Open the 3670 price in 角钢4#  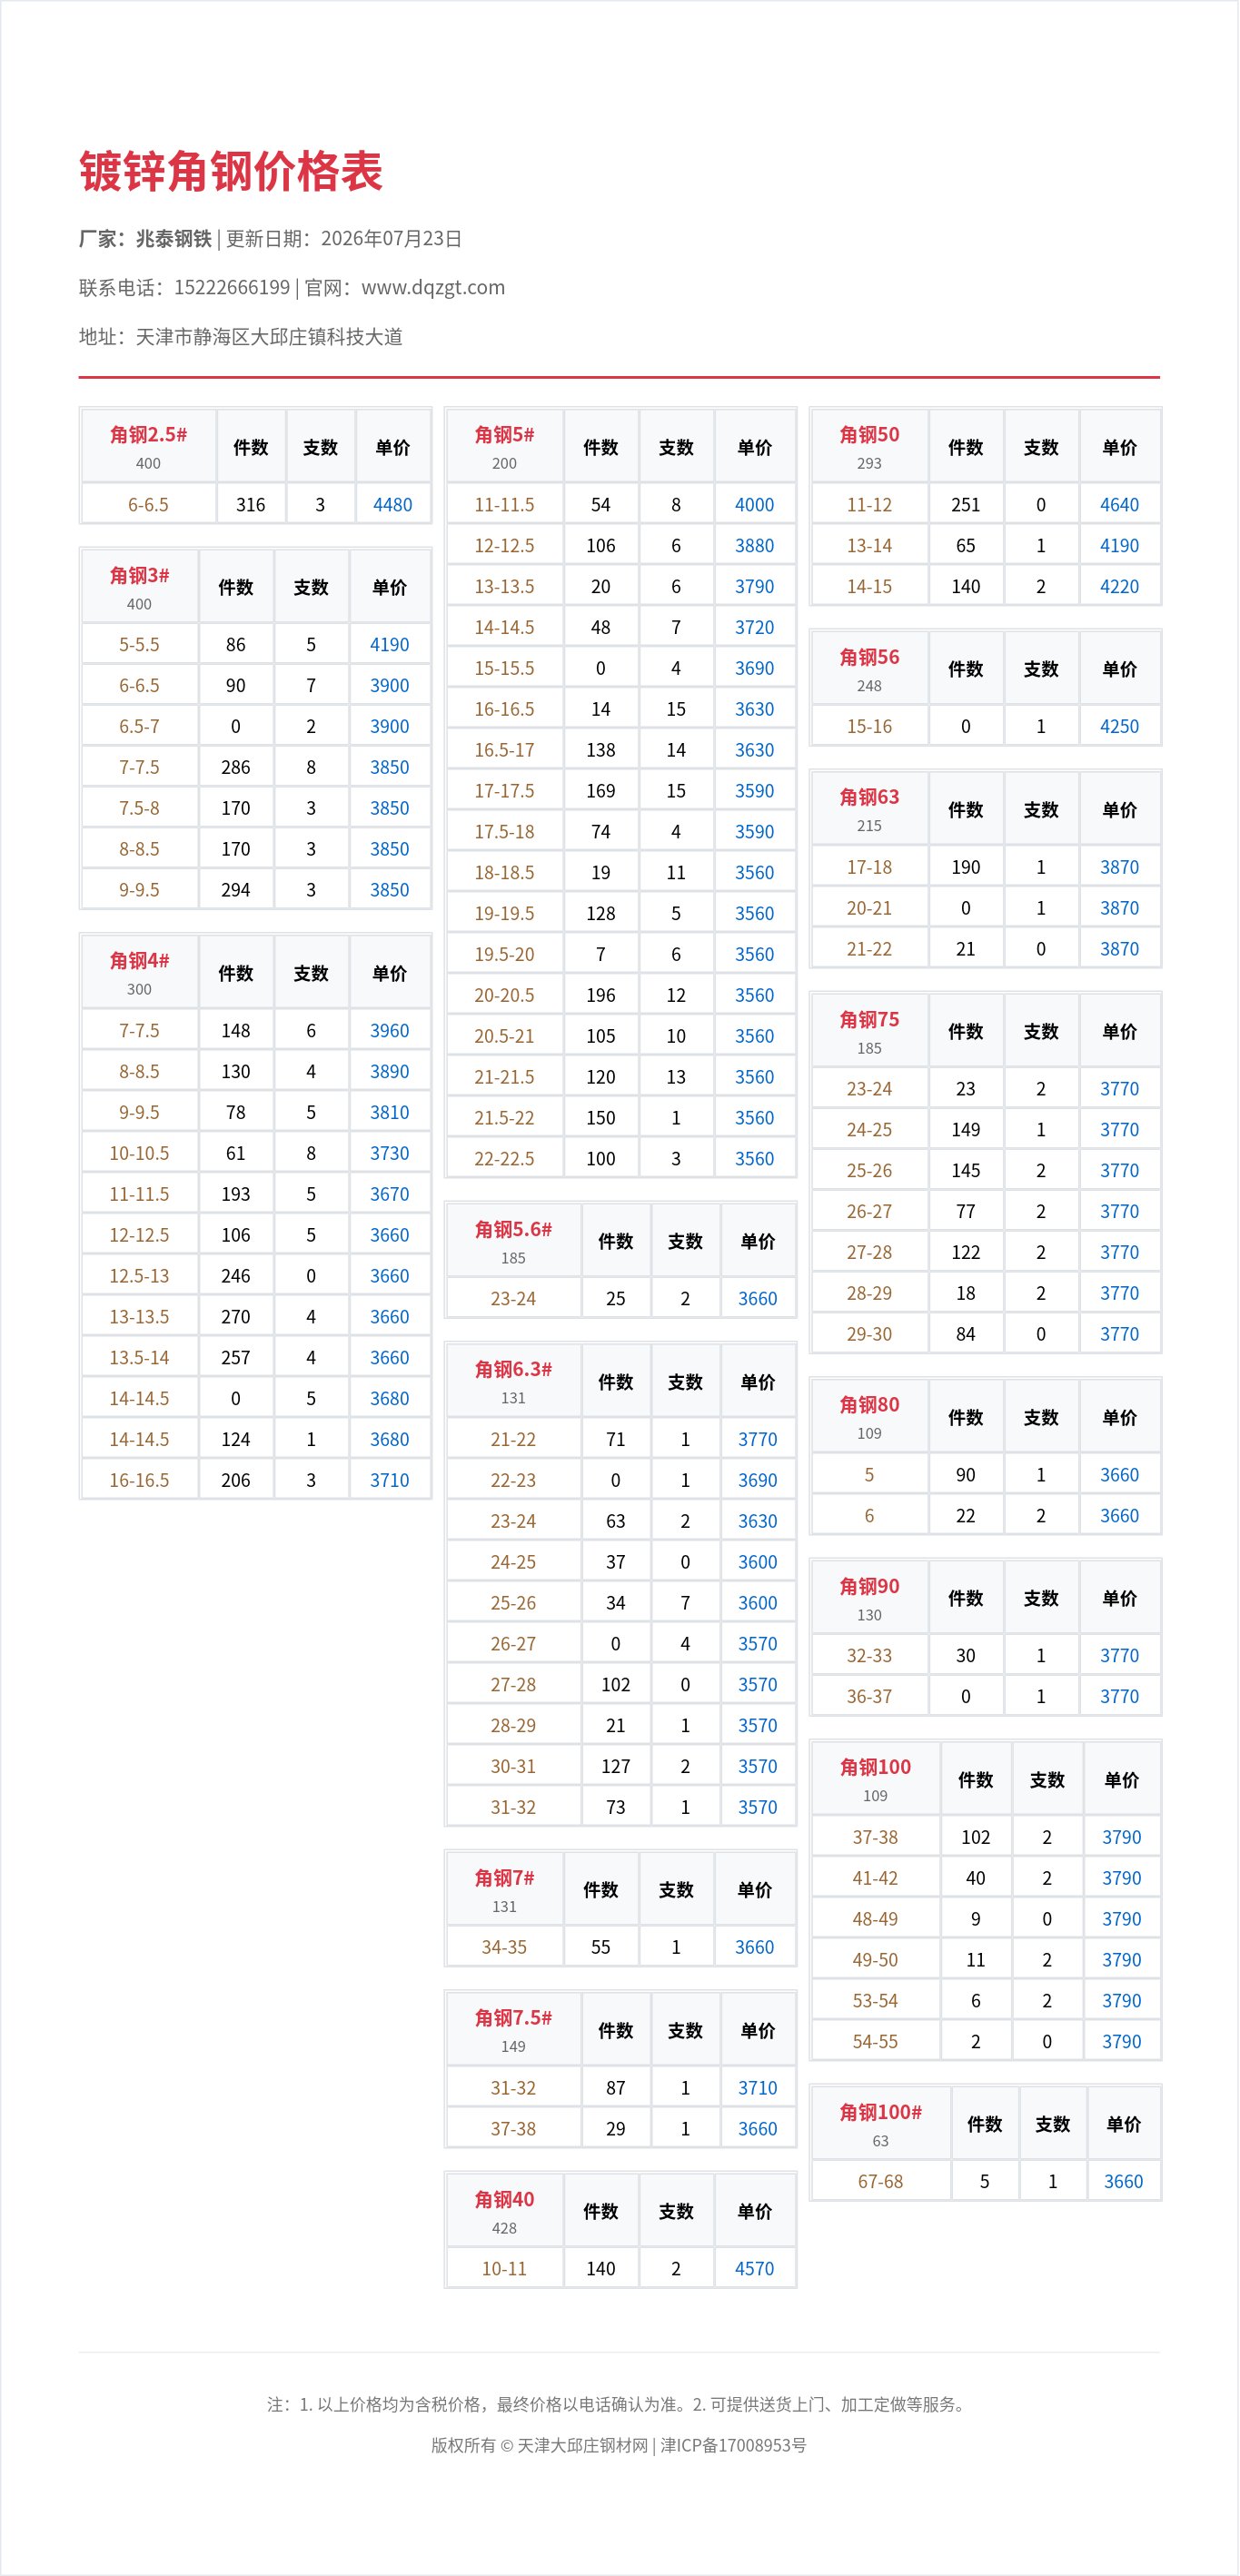pyautogui.click(x=390, y=1194)
